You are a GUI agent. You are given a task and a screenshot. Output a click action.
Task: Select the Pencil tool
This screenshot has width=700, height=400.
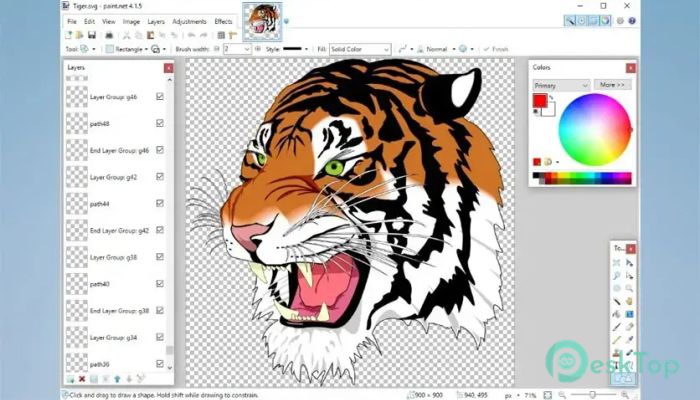(x=616, y=340)
